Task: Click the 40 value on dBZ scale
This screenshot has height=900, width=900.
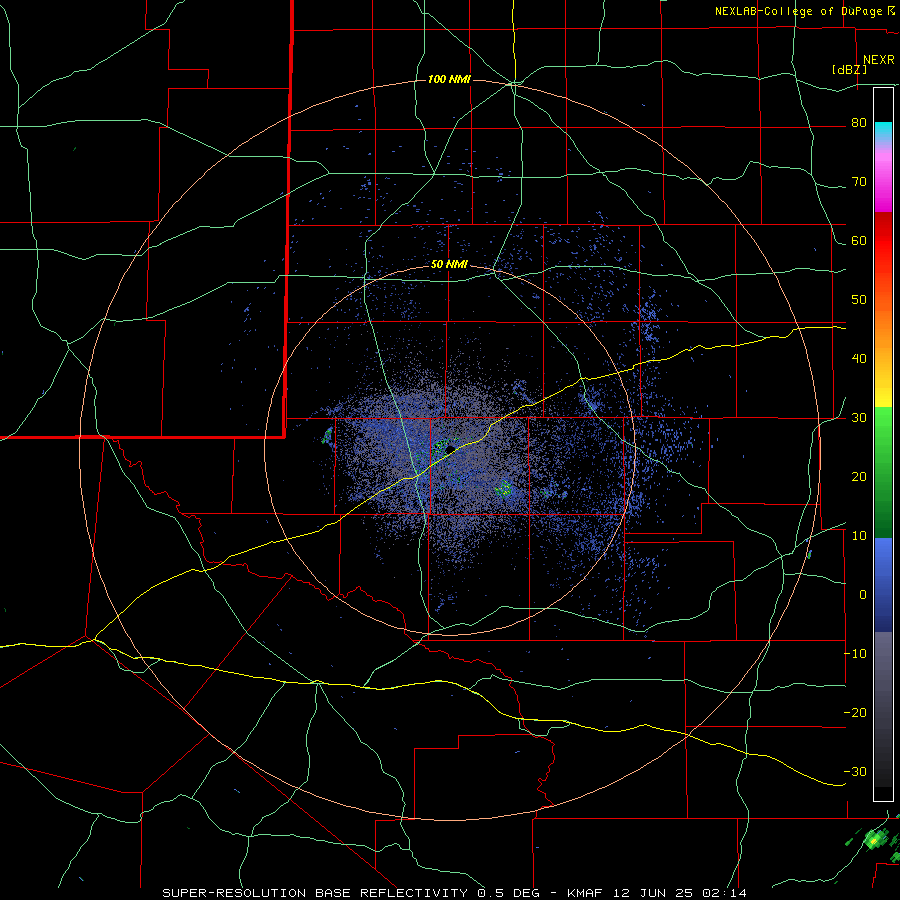Action: point(859,359)
